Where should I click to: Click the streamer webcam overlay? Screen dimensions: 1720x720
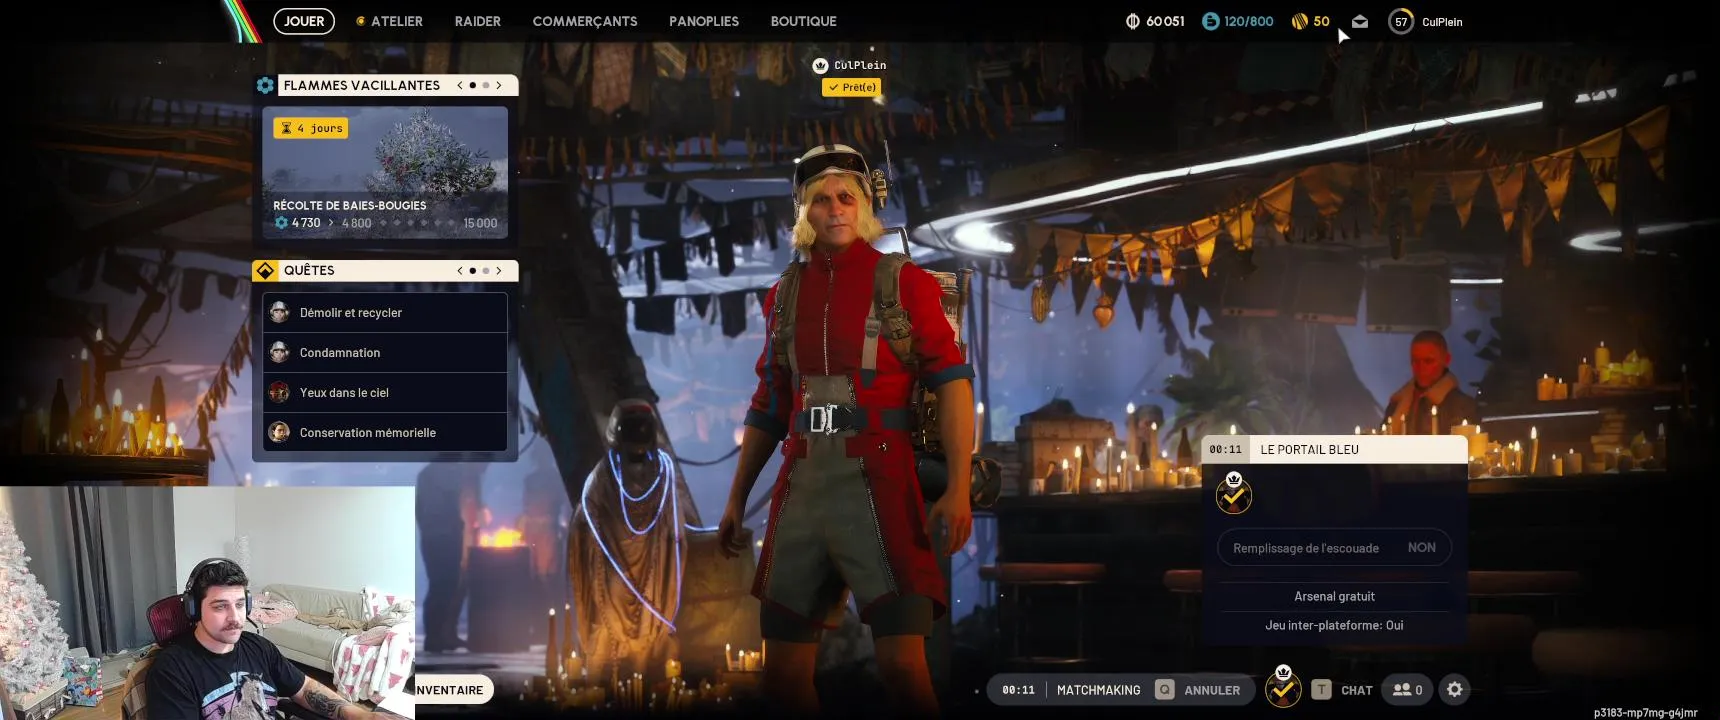[207, 603]
